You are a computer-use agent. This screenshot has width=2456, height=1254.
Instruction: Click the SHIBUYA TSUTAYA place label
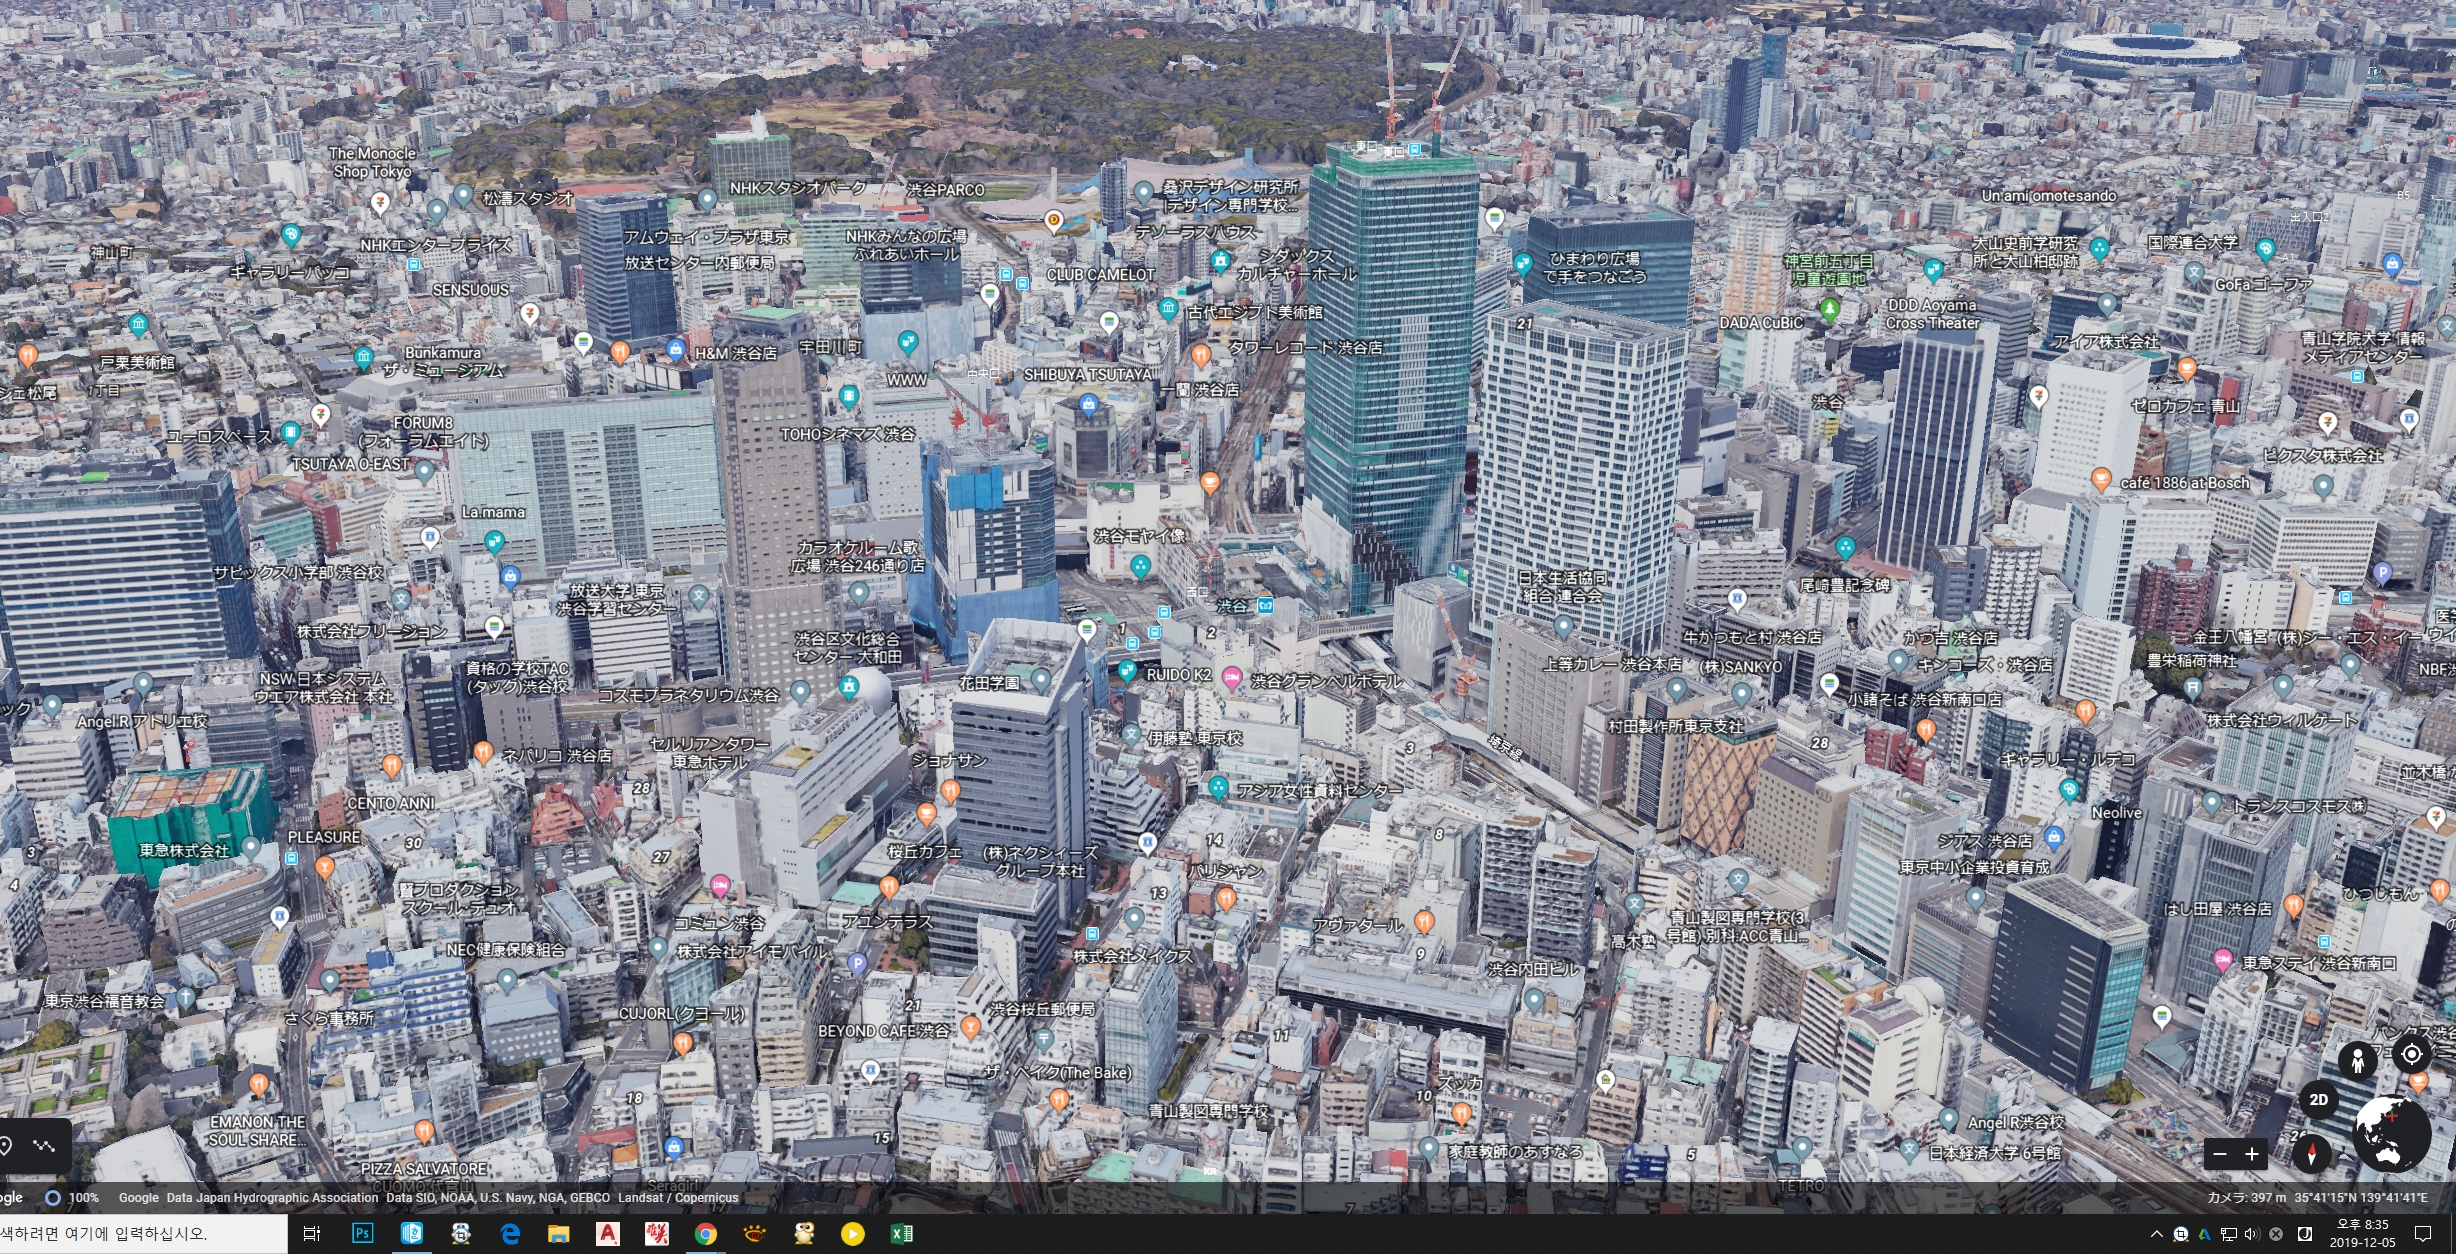pos(1087,374)
